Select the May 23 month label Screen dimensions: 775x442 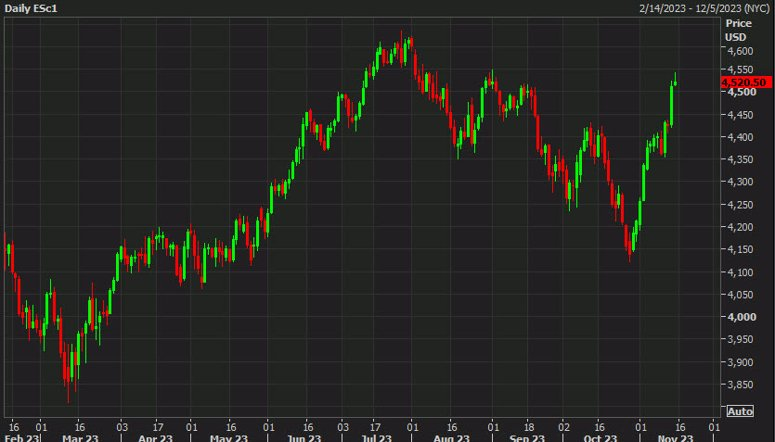(228, 438)
